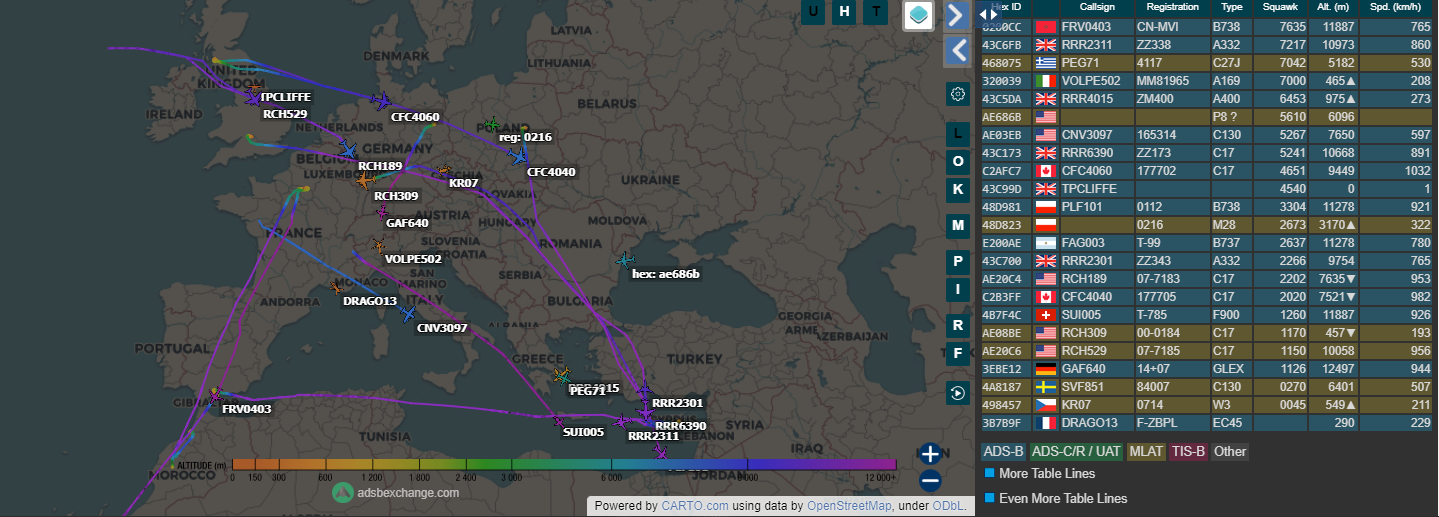Toggle the U filter button
This screenshot has height=517, width=1439.
coord(814,12)
